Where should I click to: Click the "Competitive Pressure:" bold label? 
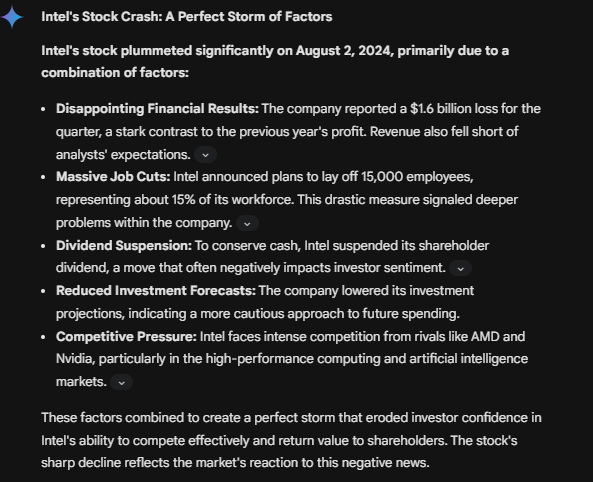126,336
